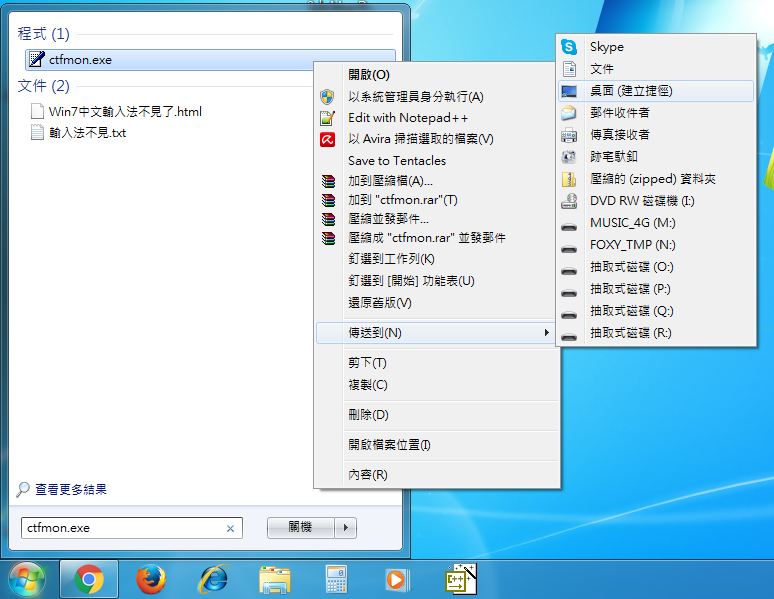Select 刪除(D) in context menu
The width and height of the screenshot is (774, 599).
coord(368,415)
